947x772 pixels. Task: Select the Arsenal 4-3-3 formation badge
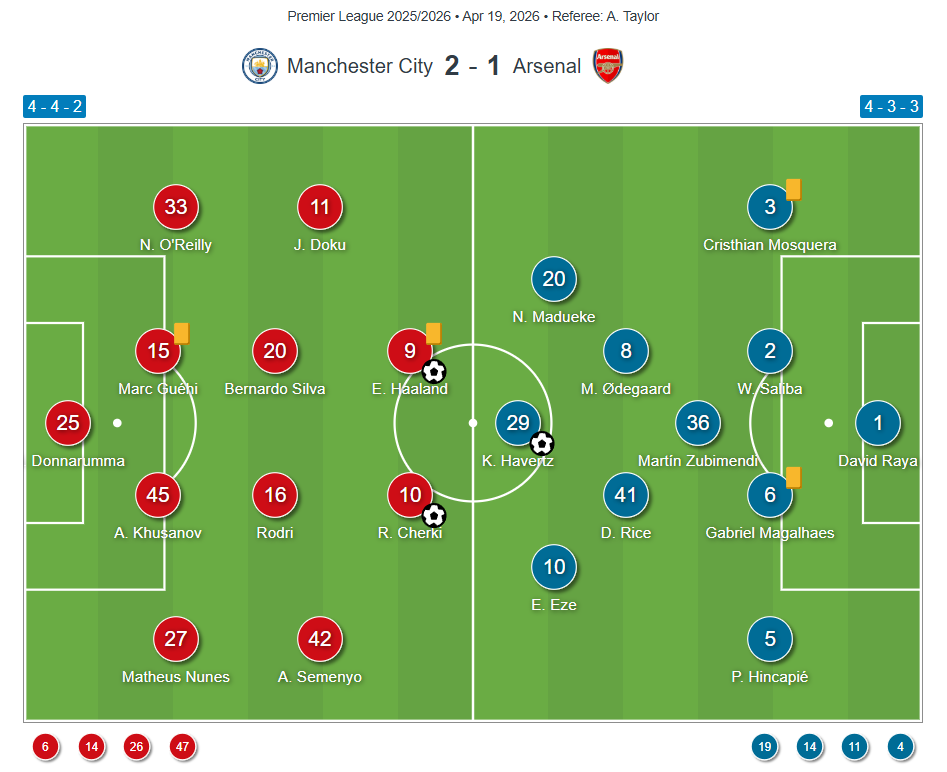point(891,107)
